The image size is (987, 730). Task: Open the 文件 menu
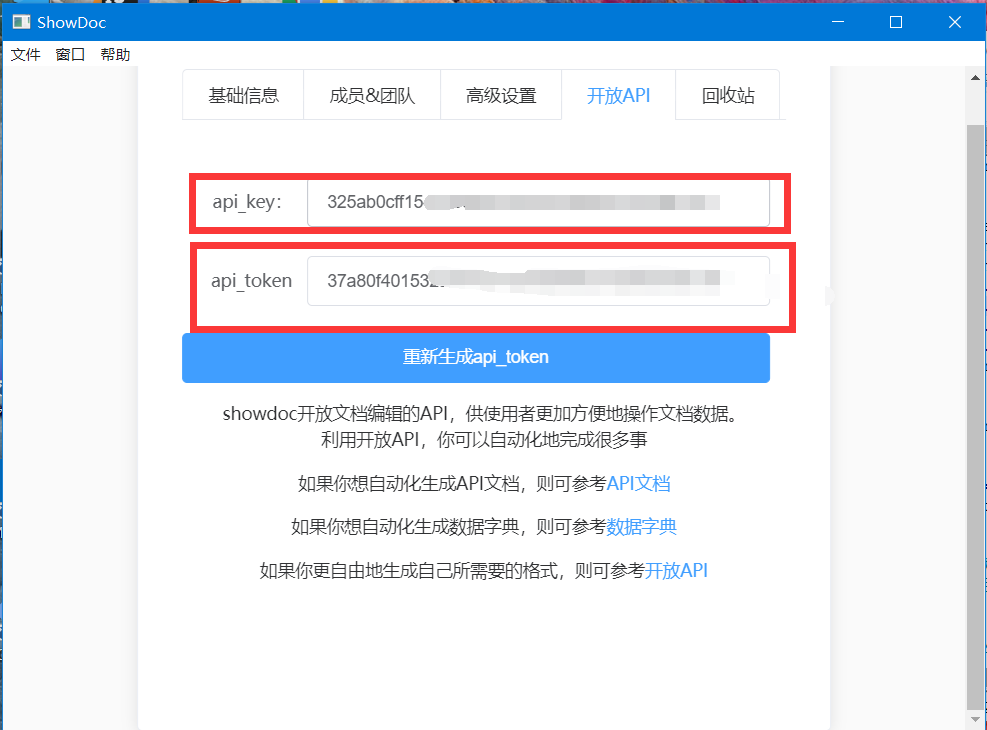point(26,55)
